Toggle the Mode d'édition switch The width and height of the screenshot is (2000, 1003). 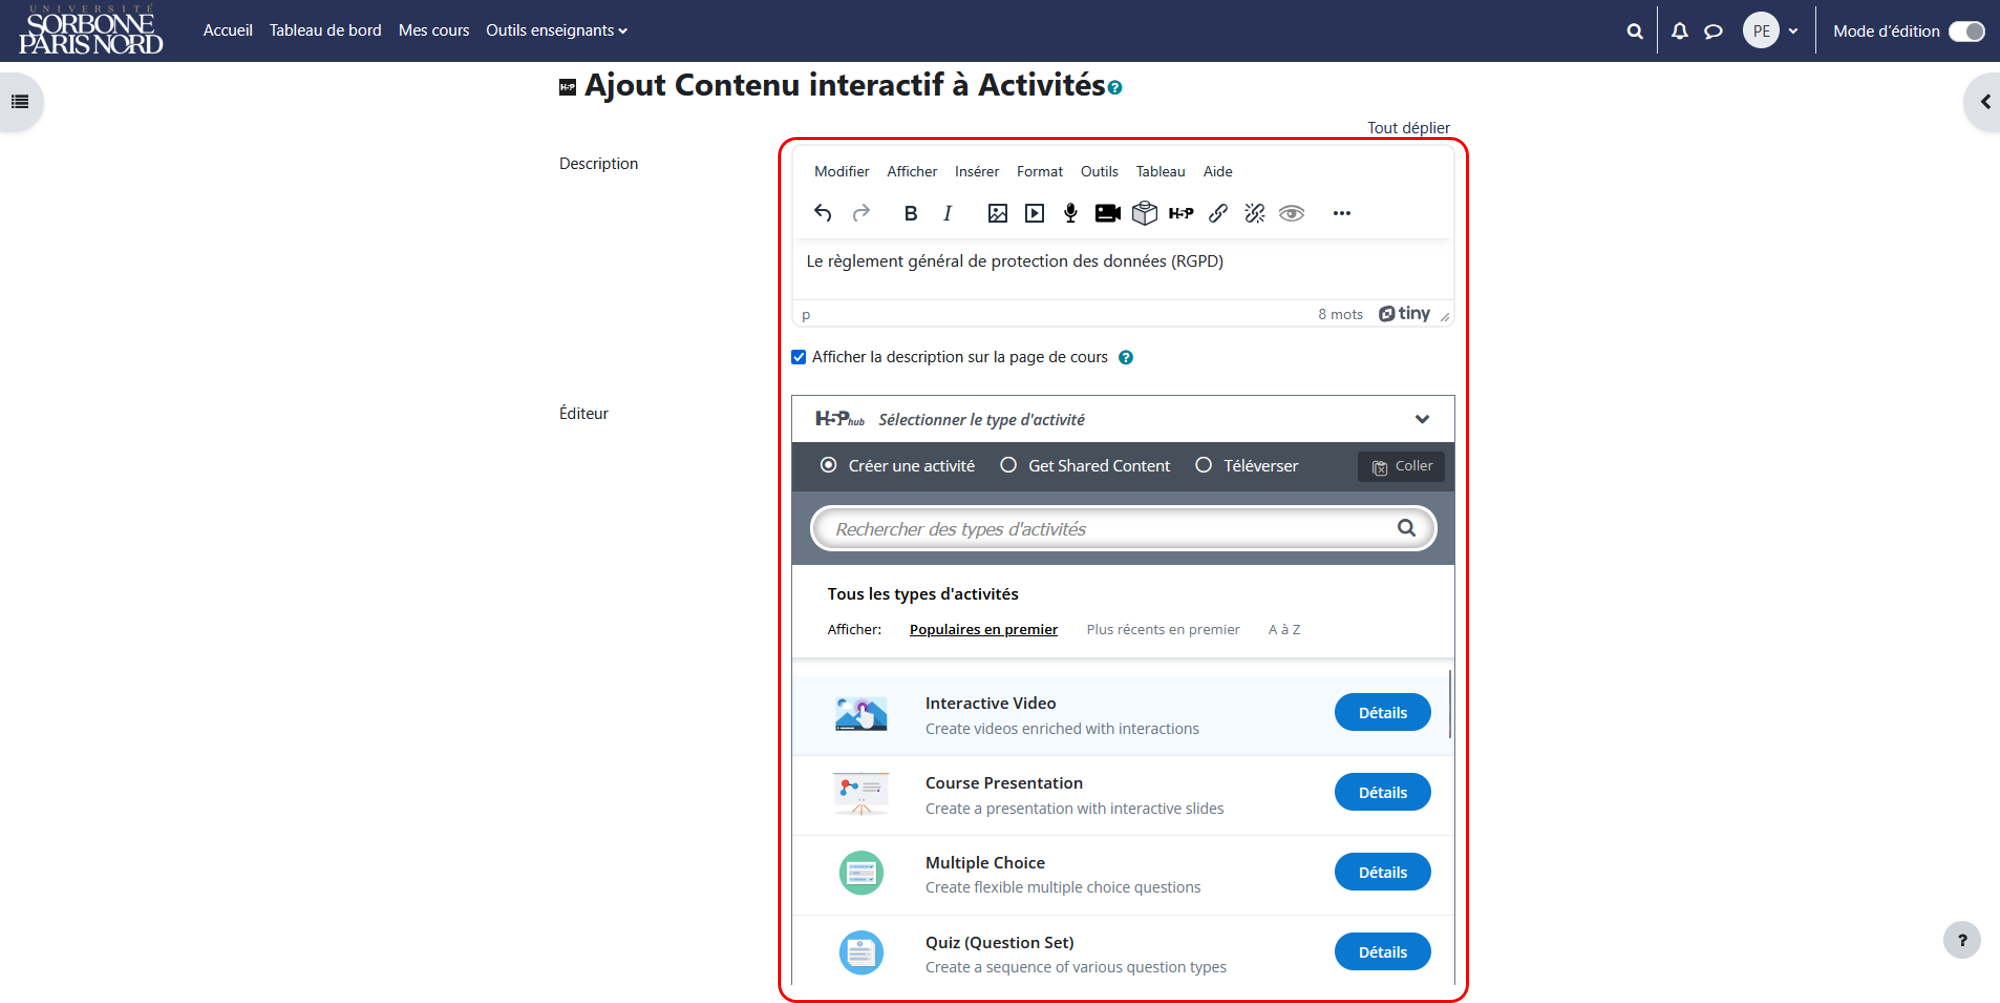(1966, 31)
